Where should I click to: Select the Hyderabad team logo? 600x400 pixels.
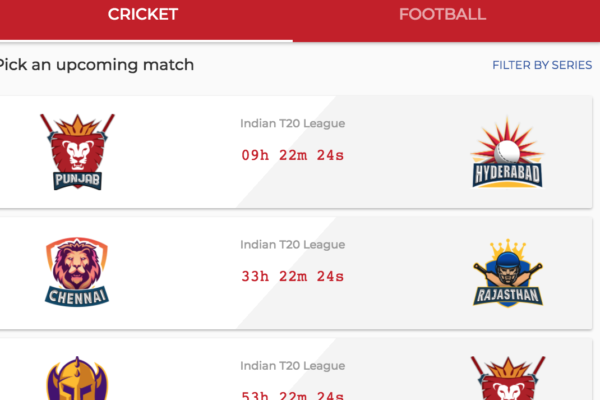click(x=507, y=153)
